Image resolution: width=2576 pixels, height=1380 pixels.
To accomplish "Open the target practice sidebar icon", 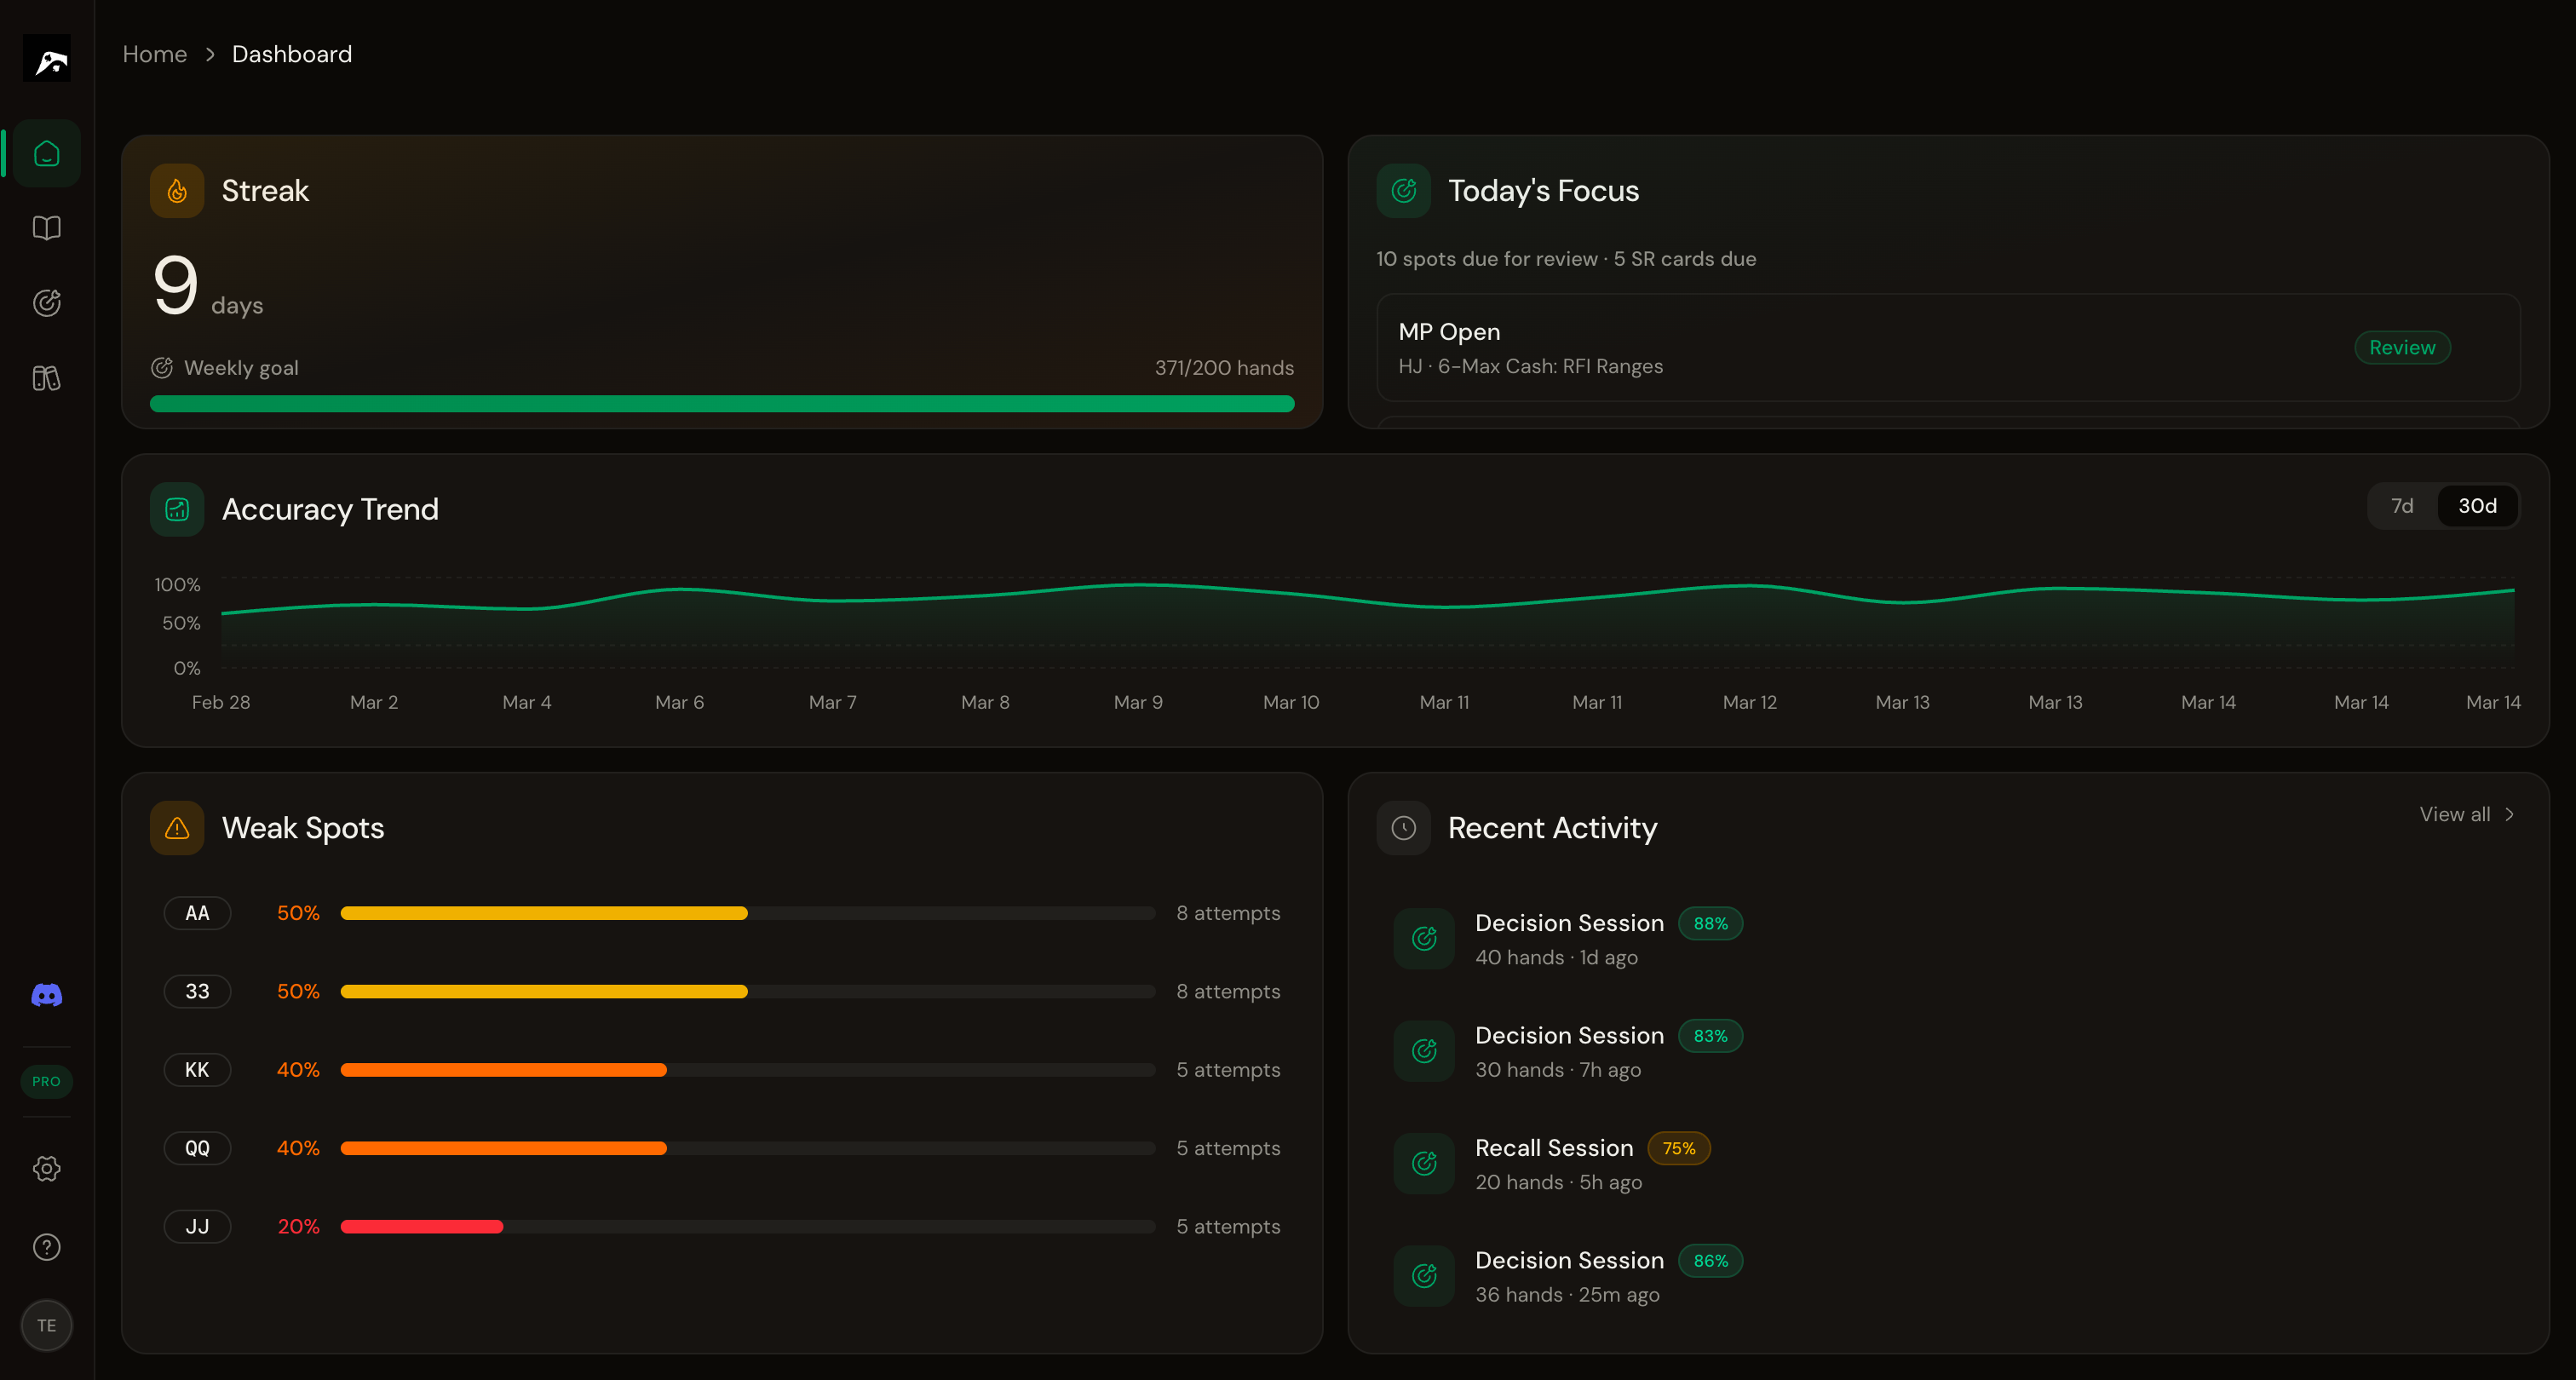I will point(47,303).
